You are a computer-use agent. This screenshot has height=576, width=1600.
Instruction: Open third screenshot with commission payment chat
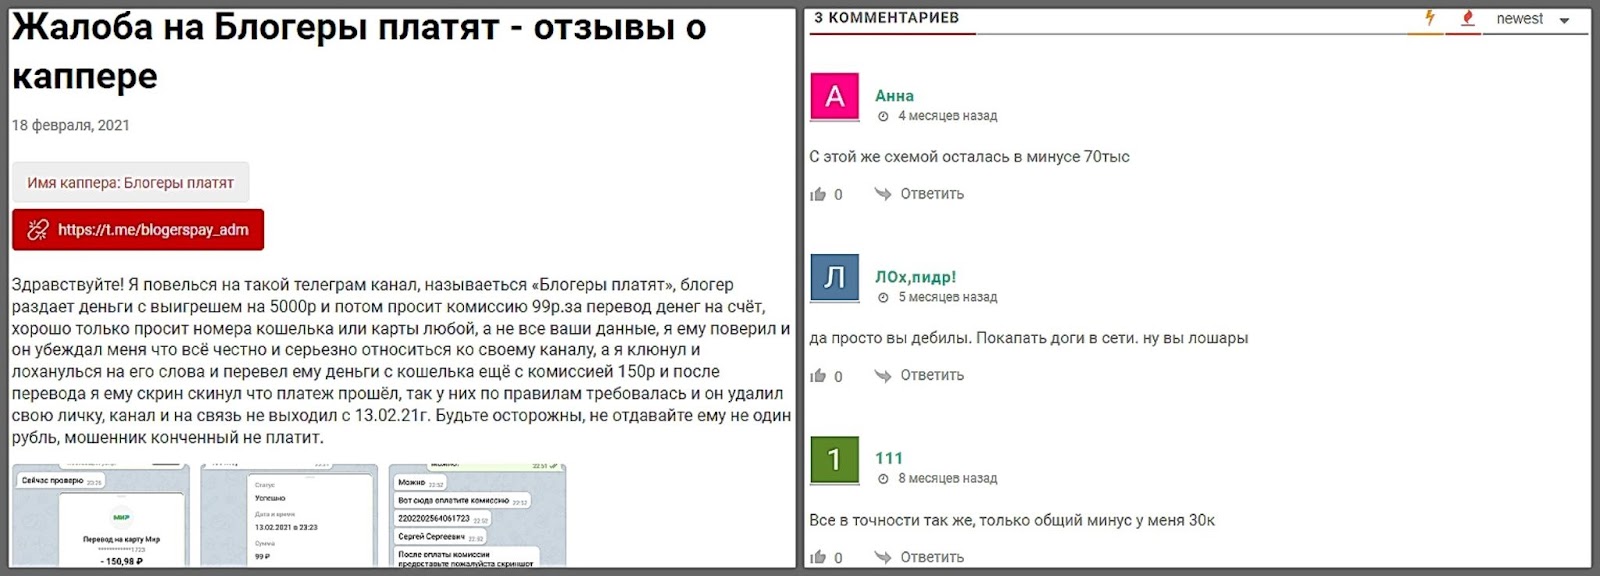pos(477,516)
